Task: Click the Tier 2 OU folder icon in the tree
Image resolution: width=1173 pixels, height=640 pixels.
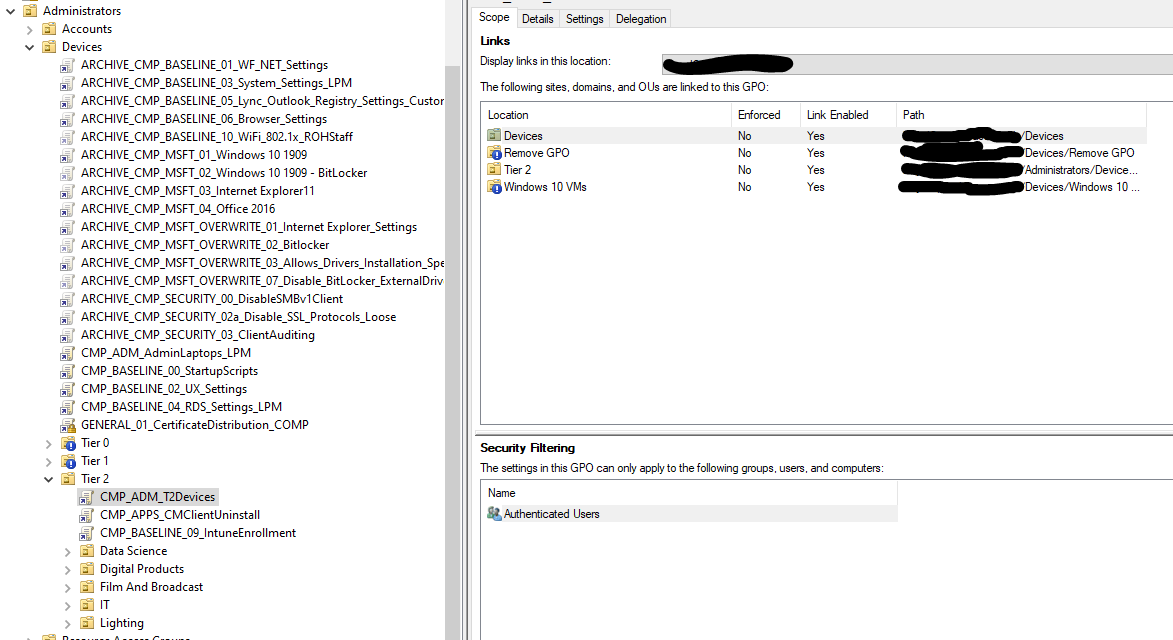Action: tap(68, 479)
